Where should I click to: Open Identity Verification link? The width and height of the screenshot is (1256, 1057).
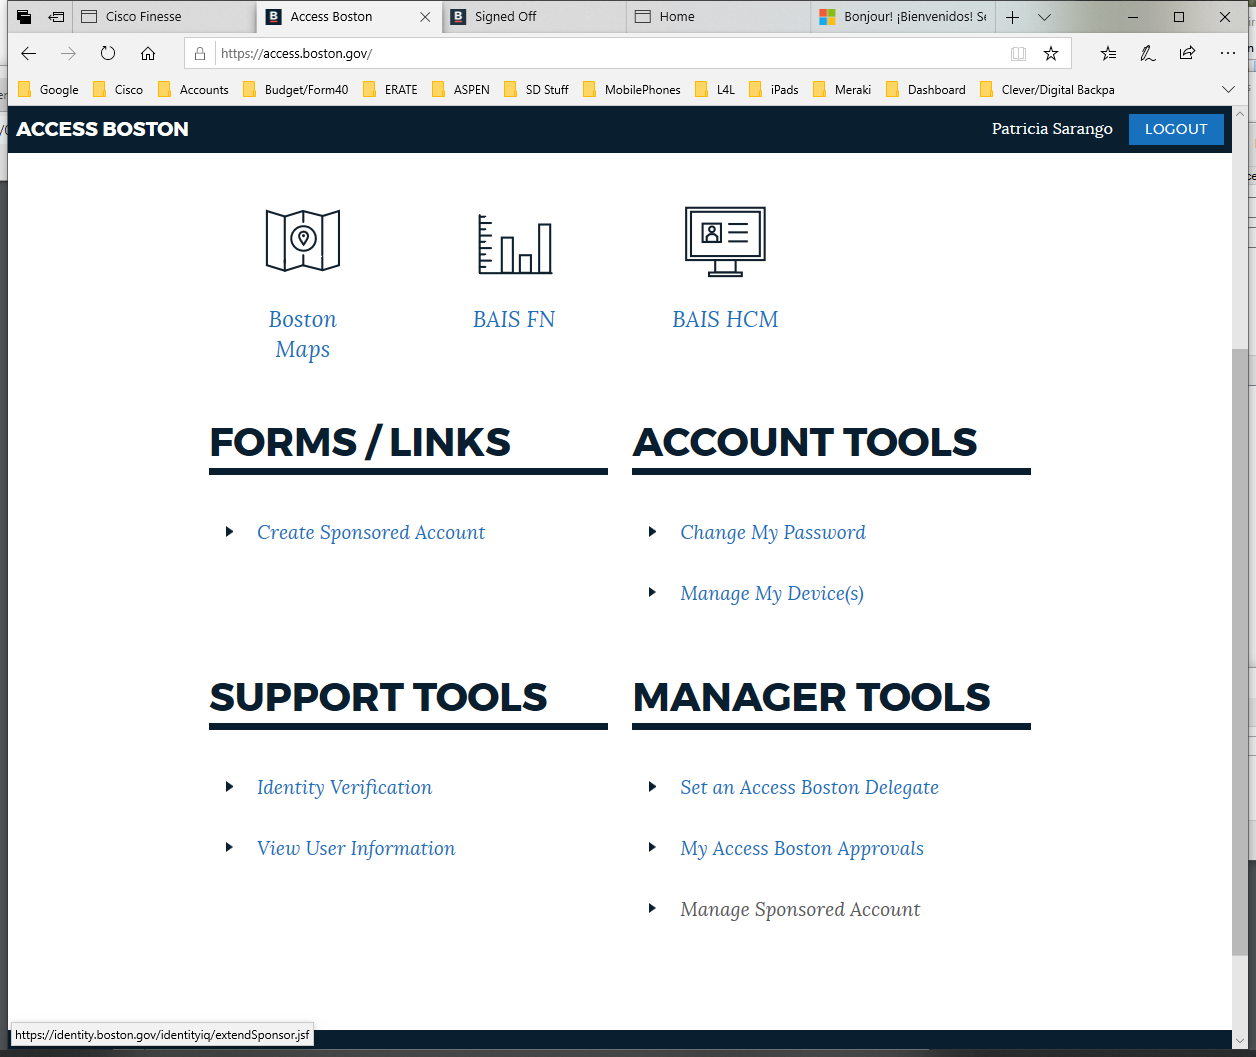coord(344,788)
